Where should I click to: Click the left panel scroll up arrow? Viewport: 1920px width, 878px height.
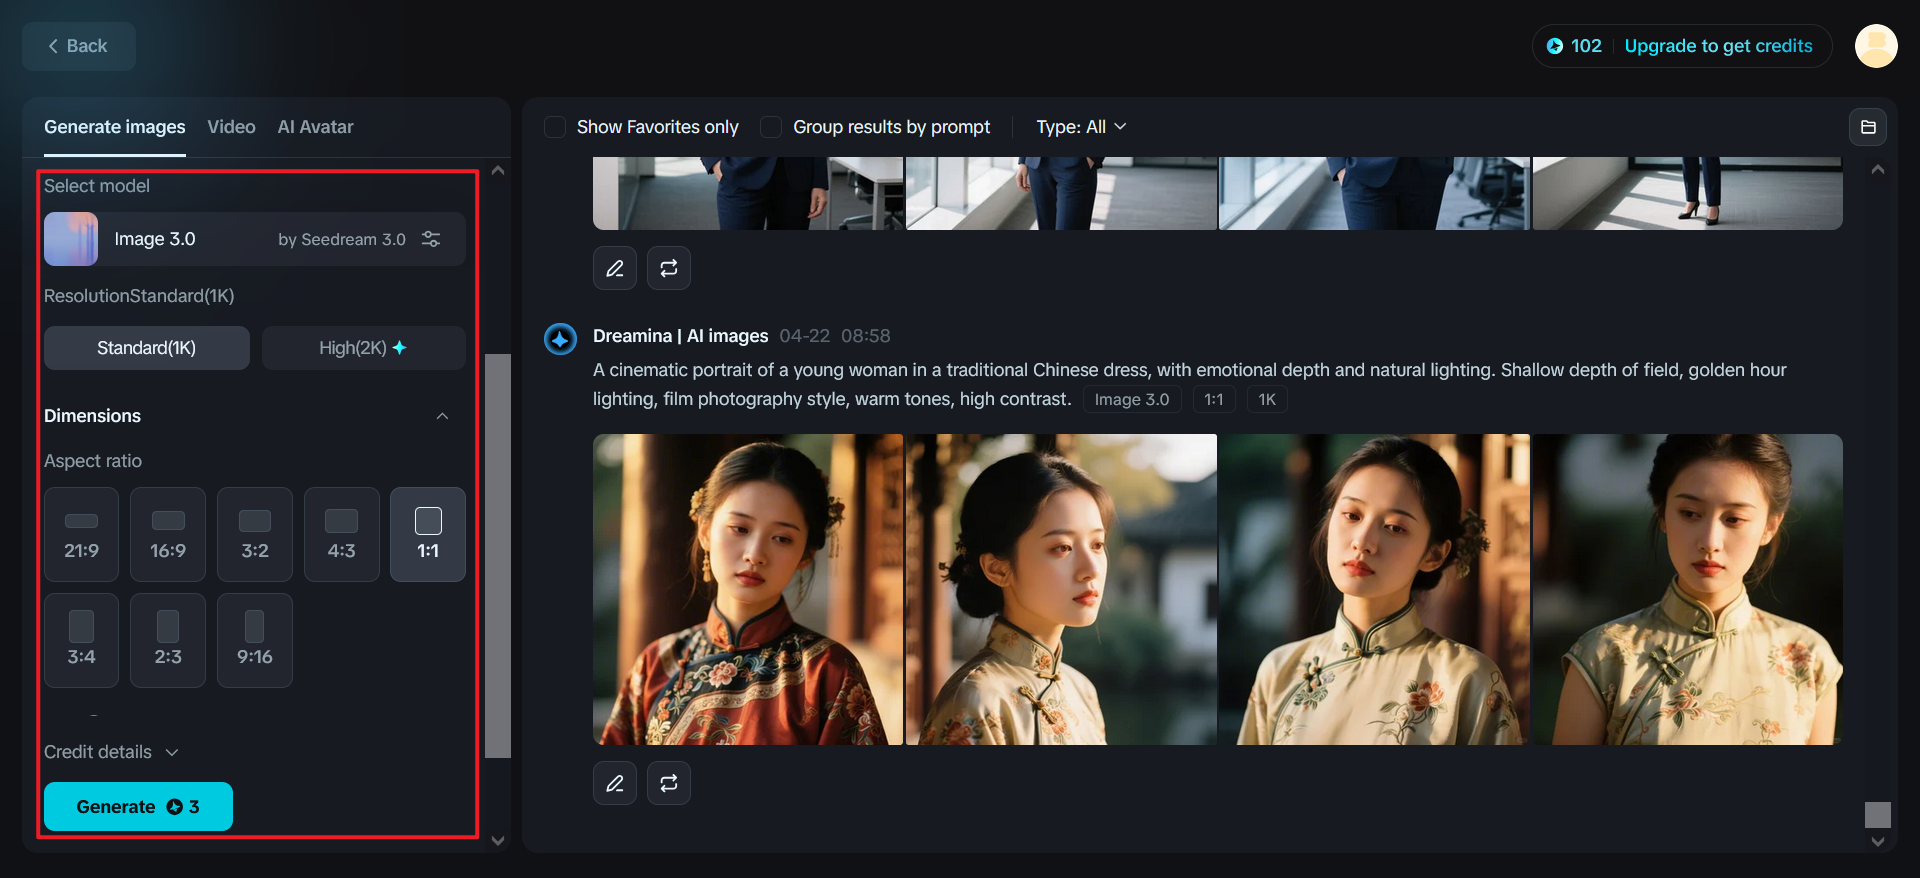(498, 171)
